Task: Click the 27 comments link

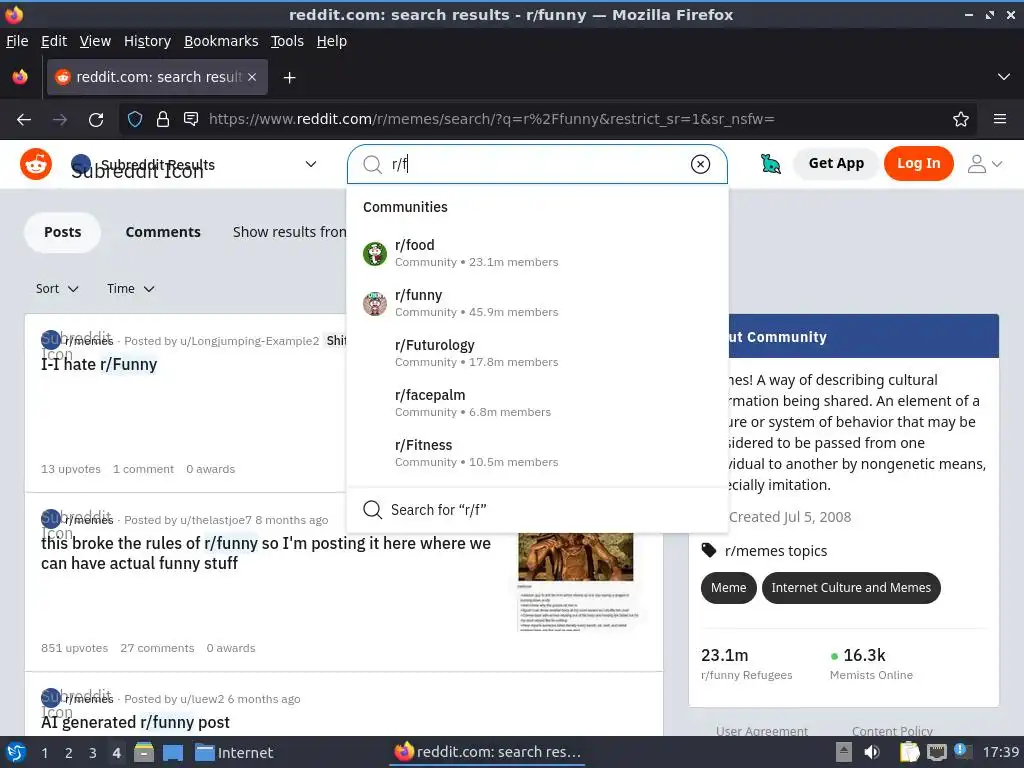Action: pyautogui.click(x=157, y=648)
